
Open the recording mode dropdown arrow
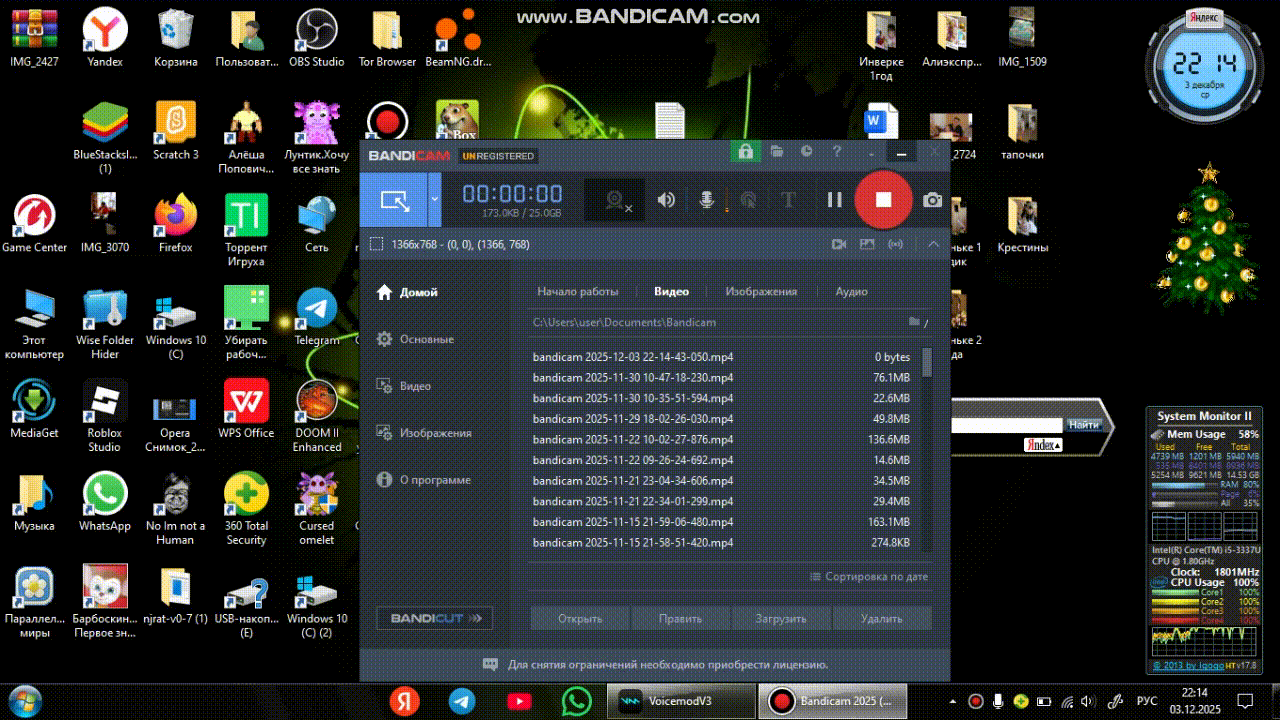434,199
